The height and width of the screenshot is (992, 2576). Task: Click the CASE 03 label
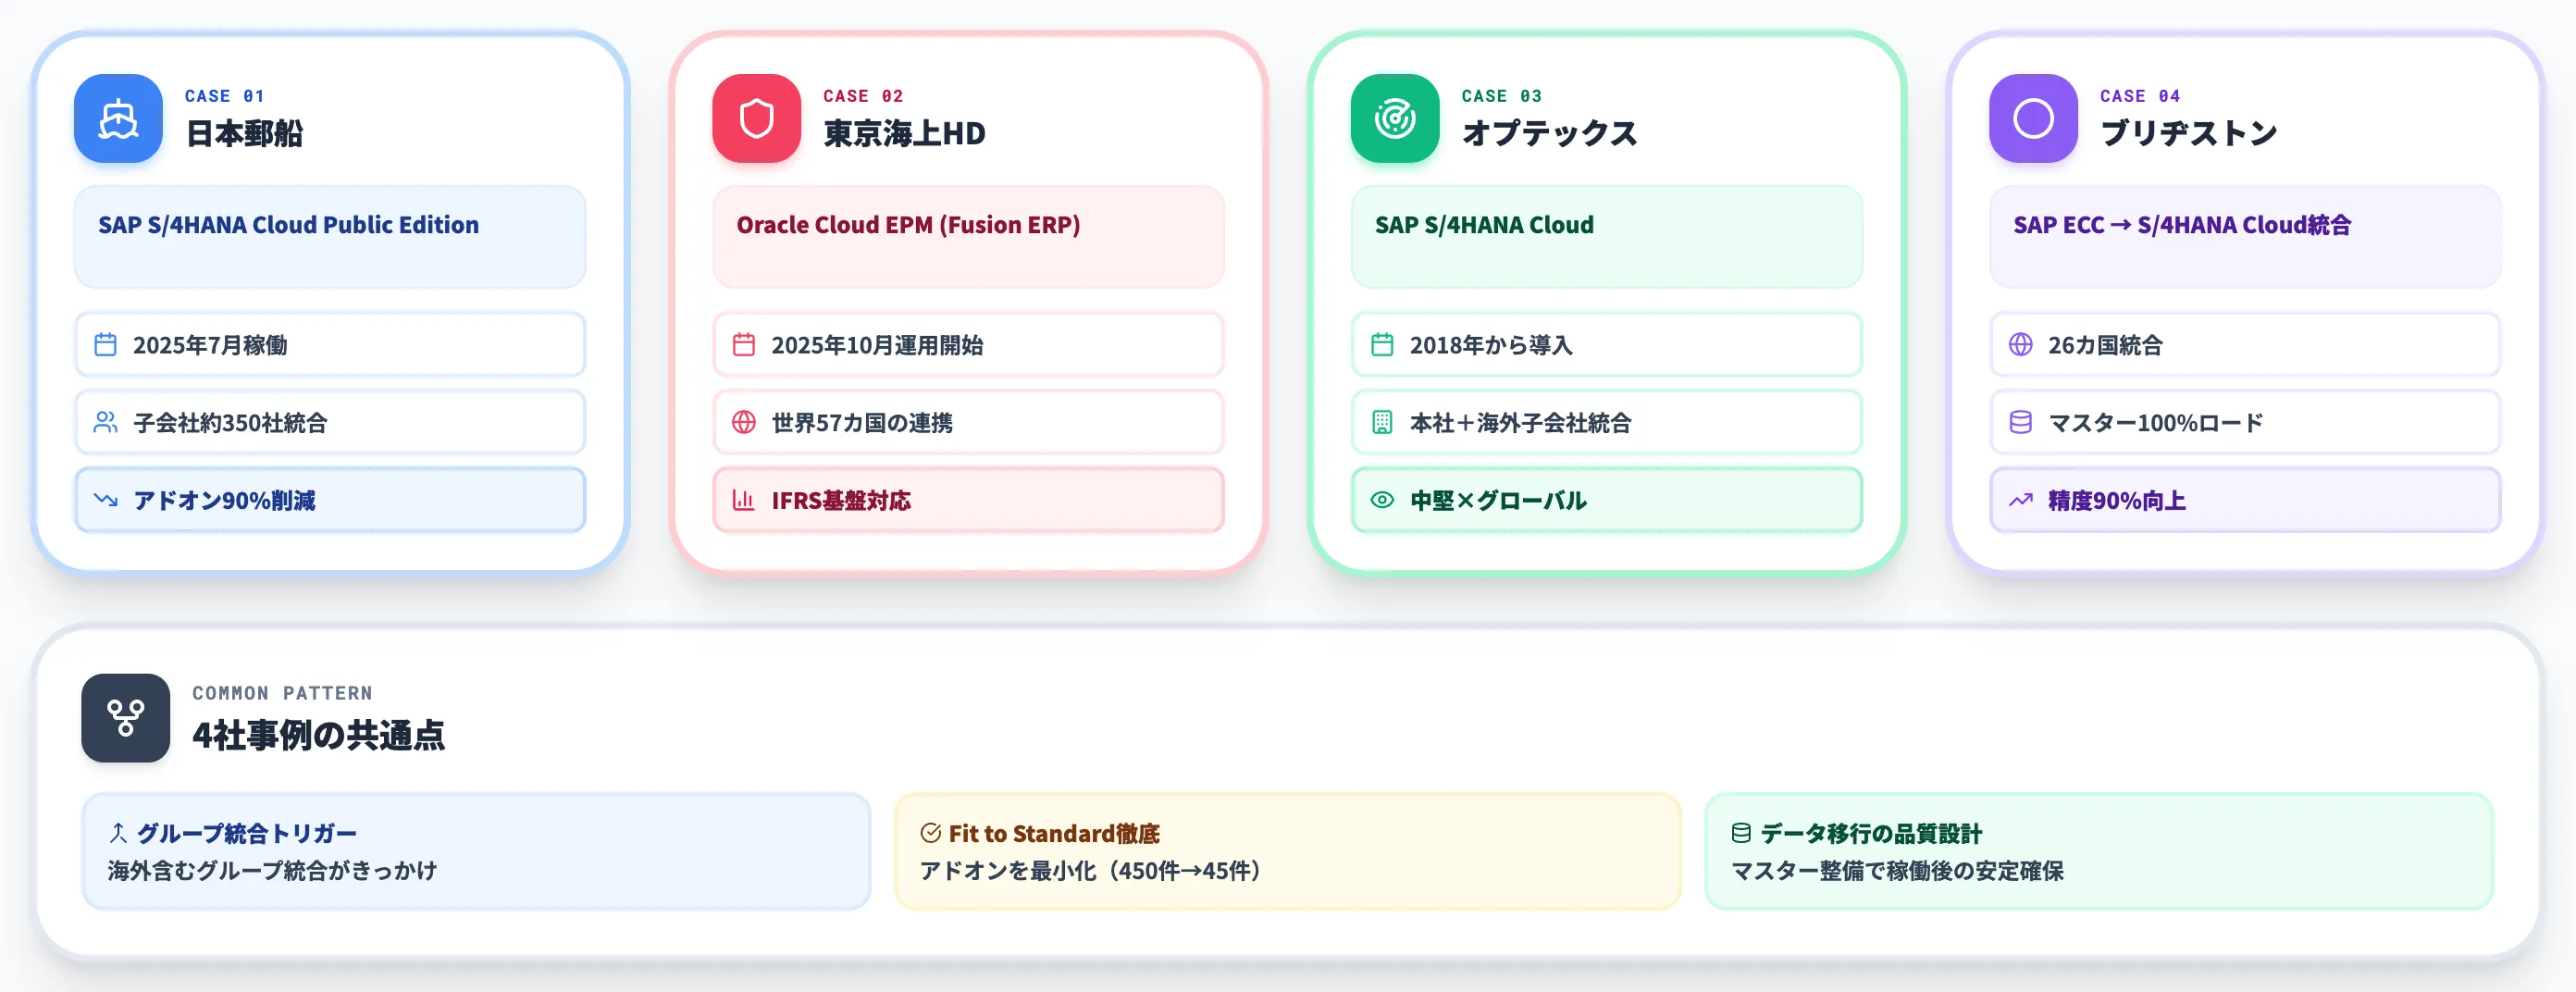pyautogui.click(x=1502, y=96)
